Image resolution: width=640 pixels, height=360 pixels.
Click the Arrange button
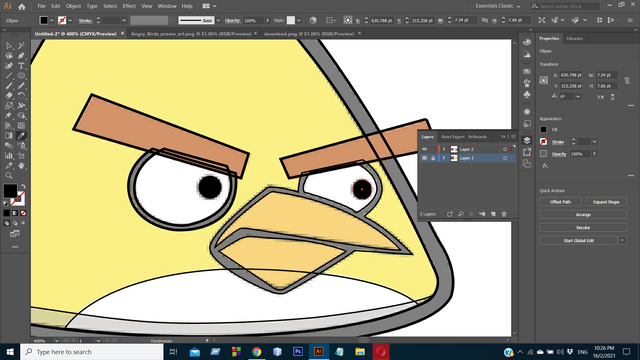[583, 215]
